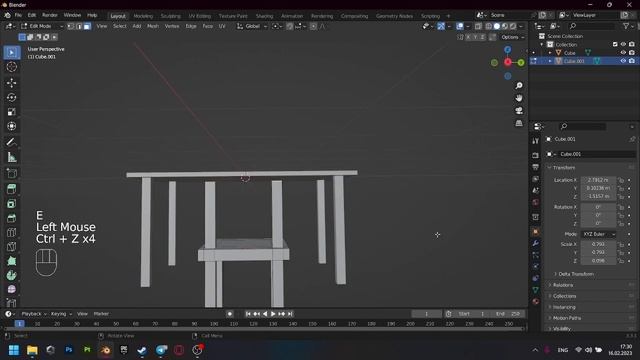Uncheck Collection exclude checkbox in outliner
The height and width of the screenshot is (360, 640).
click(x=615, y=44)
